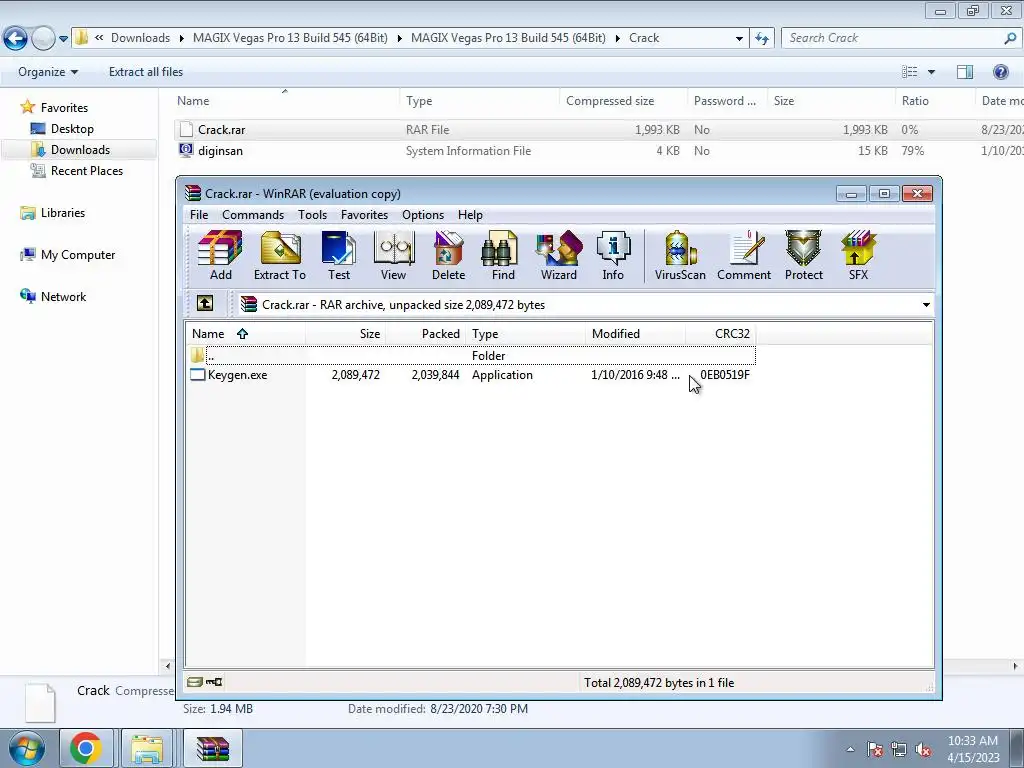Run the Test archive tool
Image resolution: width=1024 pixels, height=768 pixels.
tap(339, 255)
